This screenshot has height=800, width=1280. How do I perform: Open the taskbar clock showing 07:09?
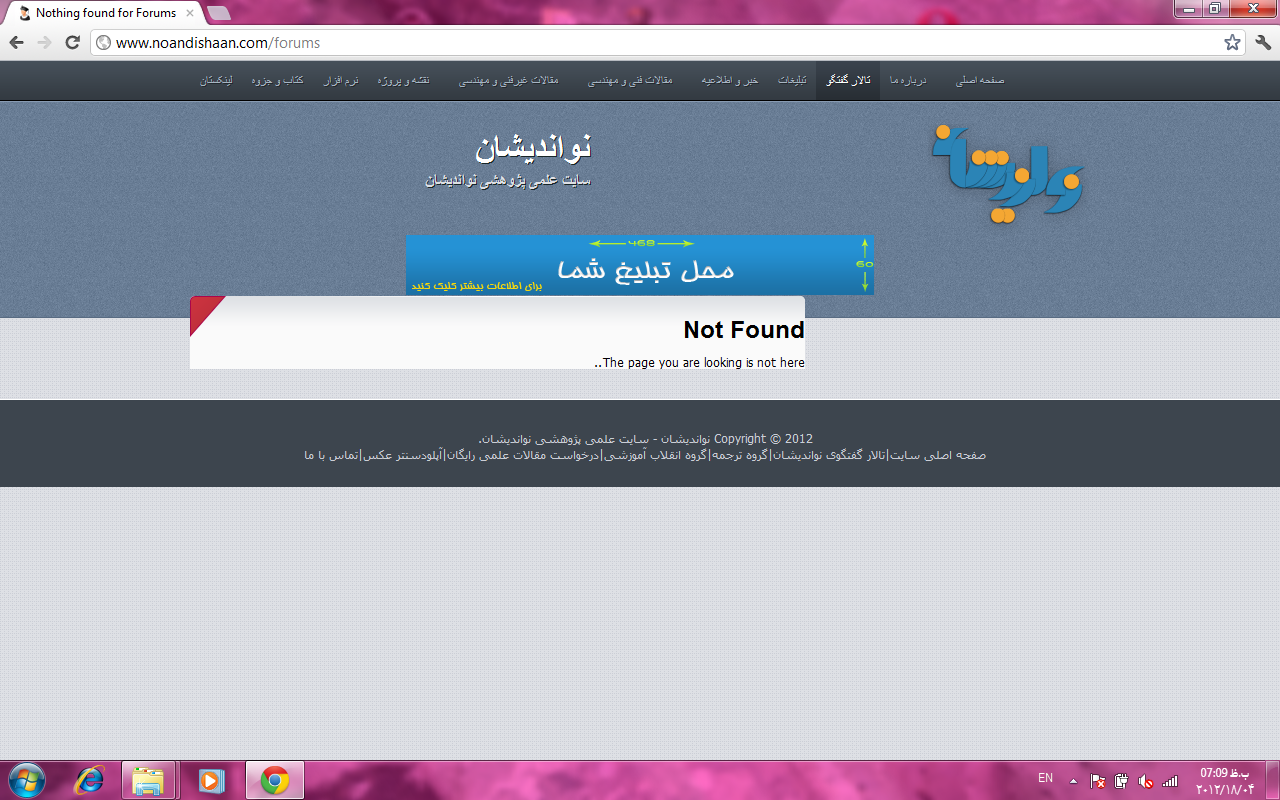coord(1224,780)
